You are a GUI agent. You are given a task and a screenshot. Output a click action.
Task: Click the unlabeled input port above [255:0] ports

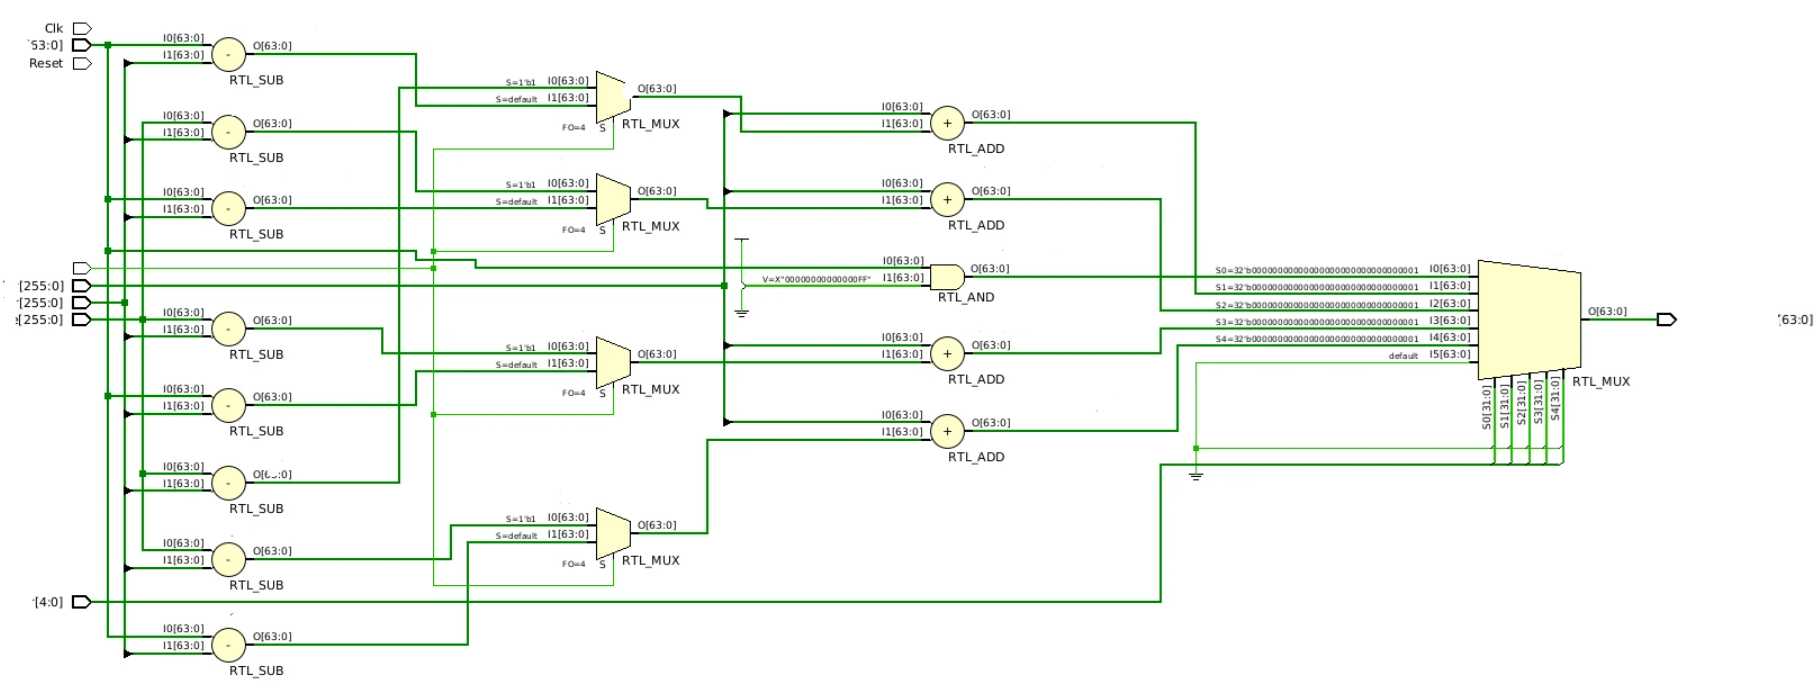[82, 268]
